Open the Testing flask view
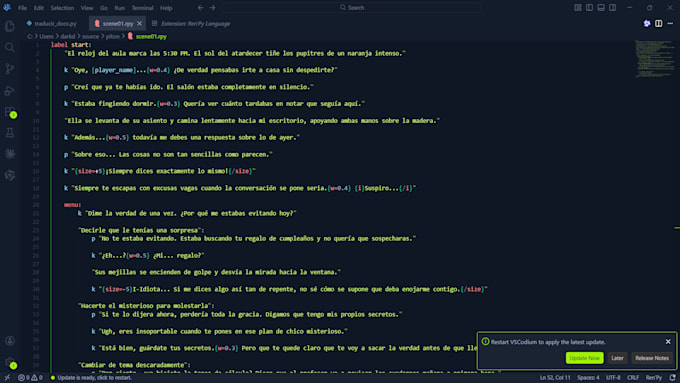 tap(10, 133)
